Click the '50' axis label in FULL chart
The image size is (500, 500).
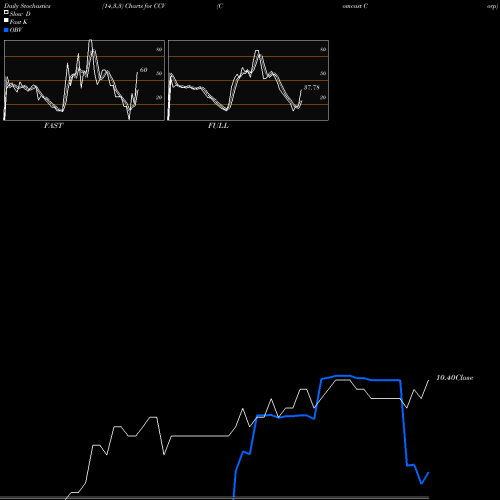[323, 73]
